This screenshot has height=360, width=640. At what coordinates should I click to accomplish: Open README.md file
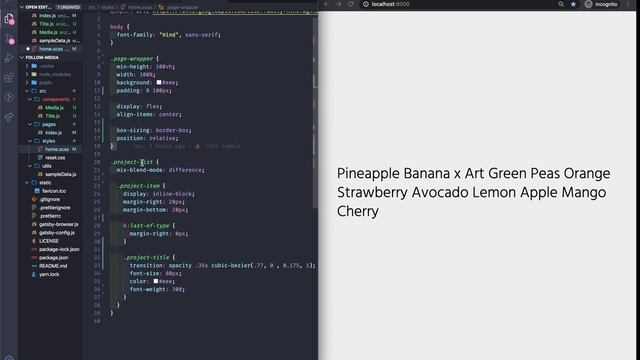pos(53,266)
